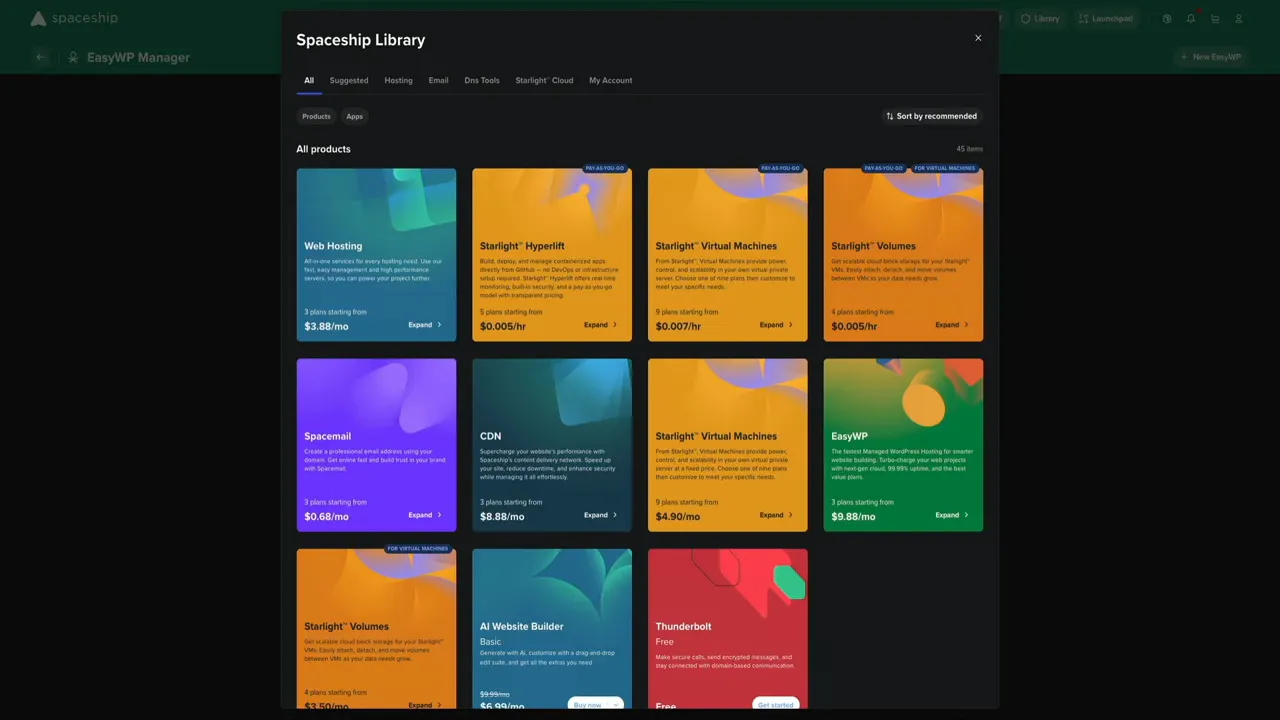The width and height of the screenshot is (1280, 720).
Task: Close the Spaceship Library dialog
Action: coord(978,38)
